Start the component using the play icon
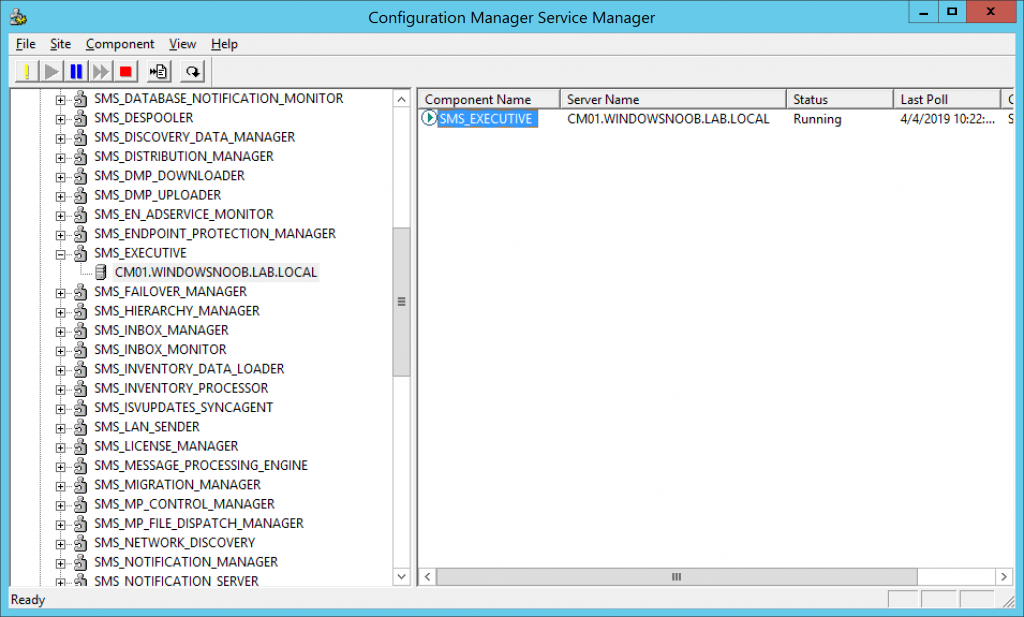1024x617 pixels. [50, 70]
